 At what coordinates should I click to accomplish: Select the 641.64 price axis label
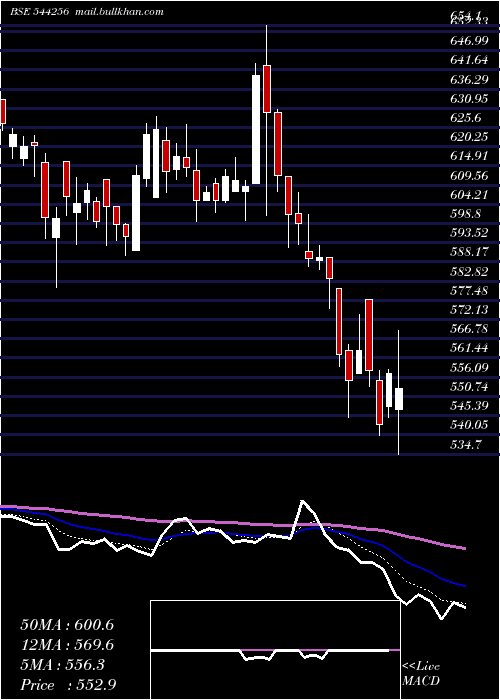point(468,60)
